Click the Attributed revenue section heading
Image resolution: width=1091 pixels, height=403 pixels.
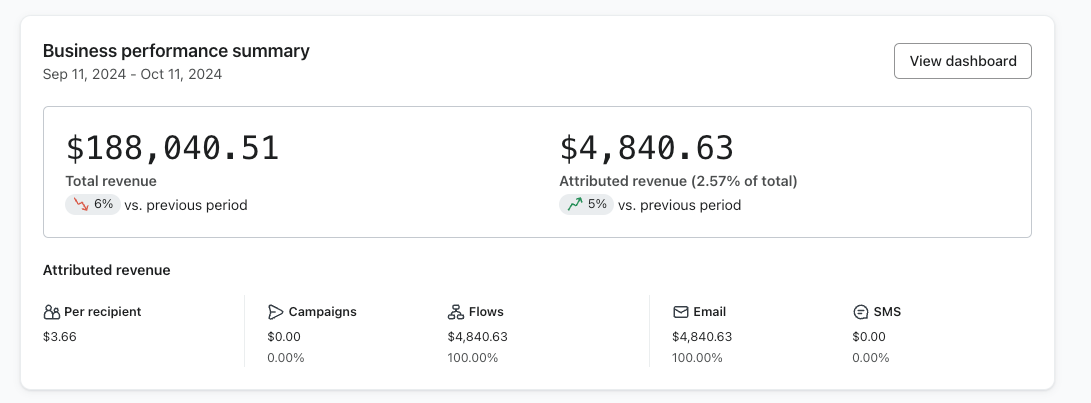[x=106, y=270]
